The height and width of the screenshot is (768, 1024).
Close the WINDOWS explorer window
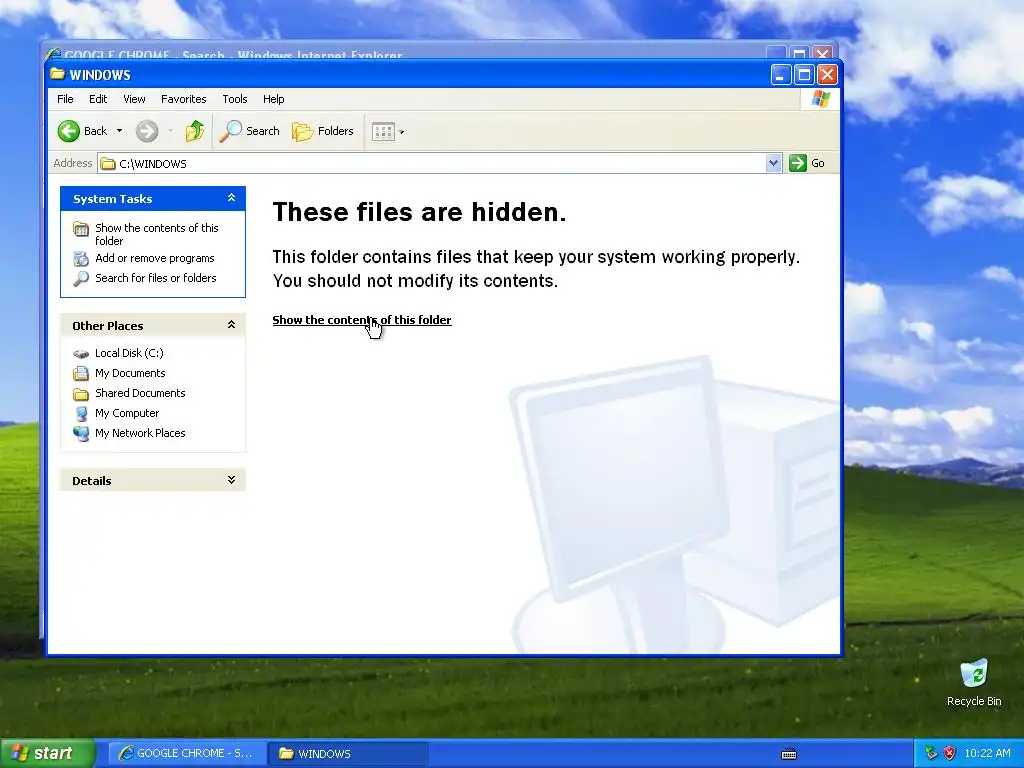(827, 75)
